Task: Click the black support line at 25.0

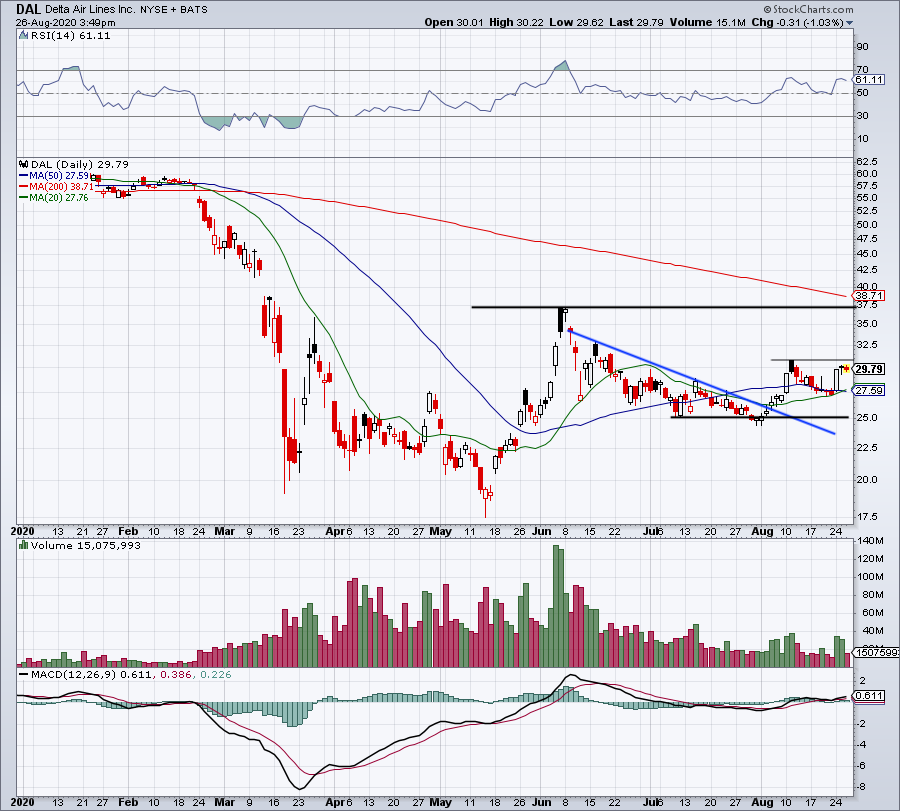Action: (x=759, y=417)
